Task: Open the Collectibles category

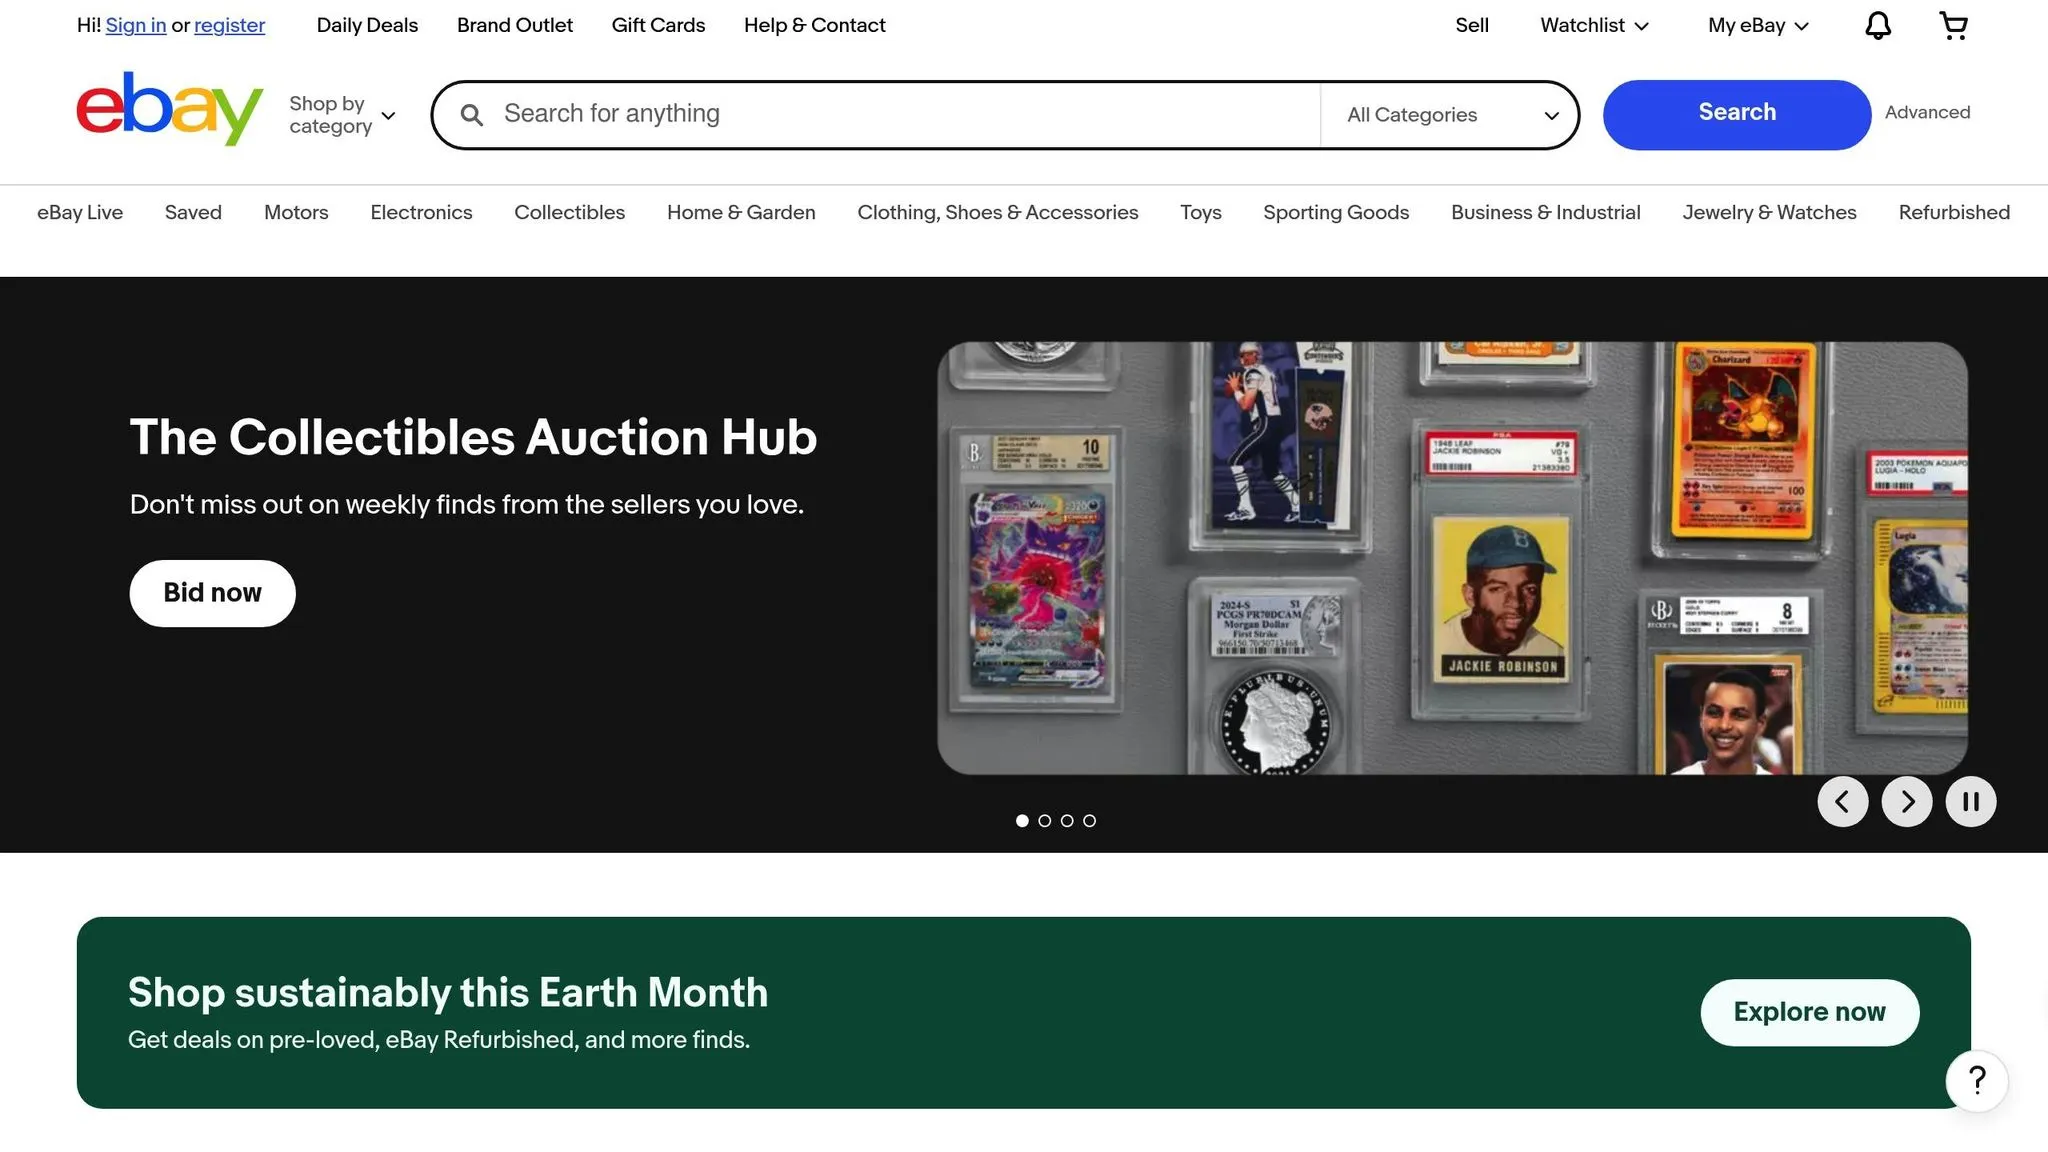Action: 569,212
